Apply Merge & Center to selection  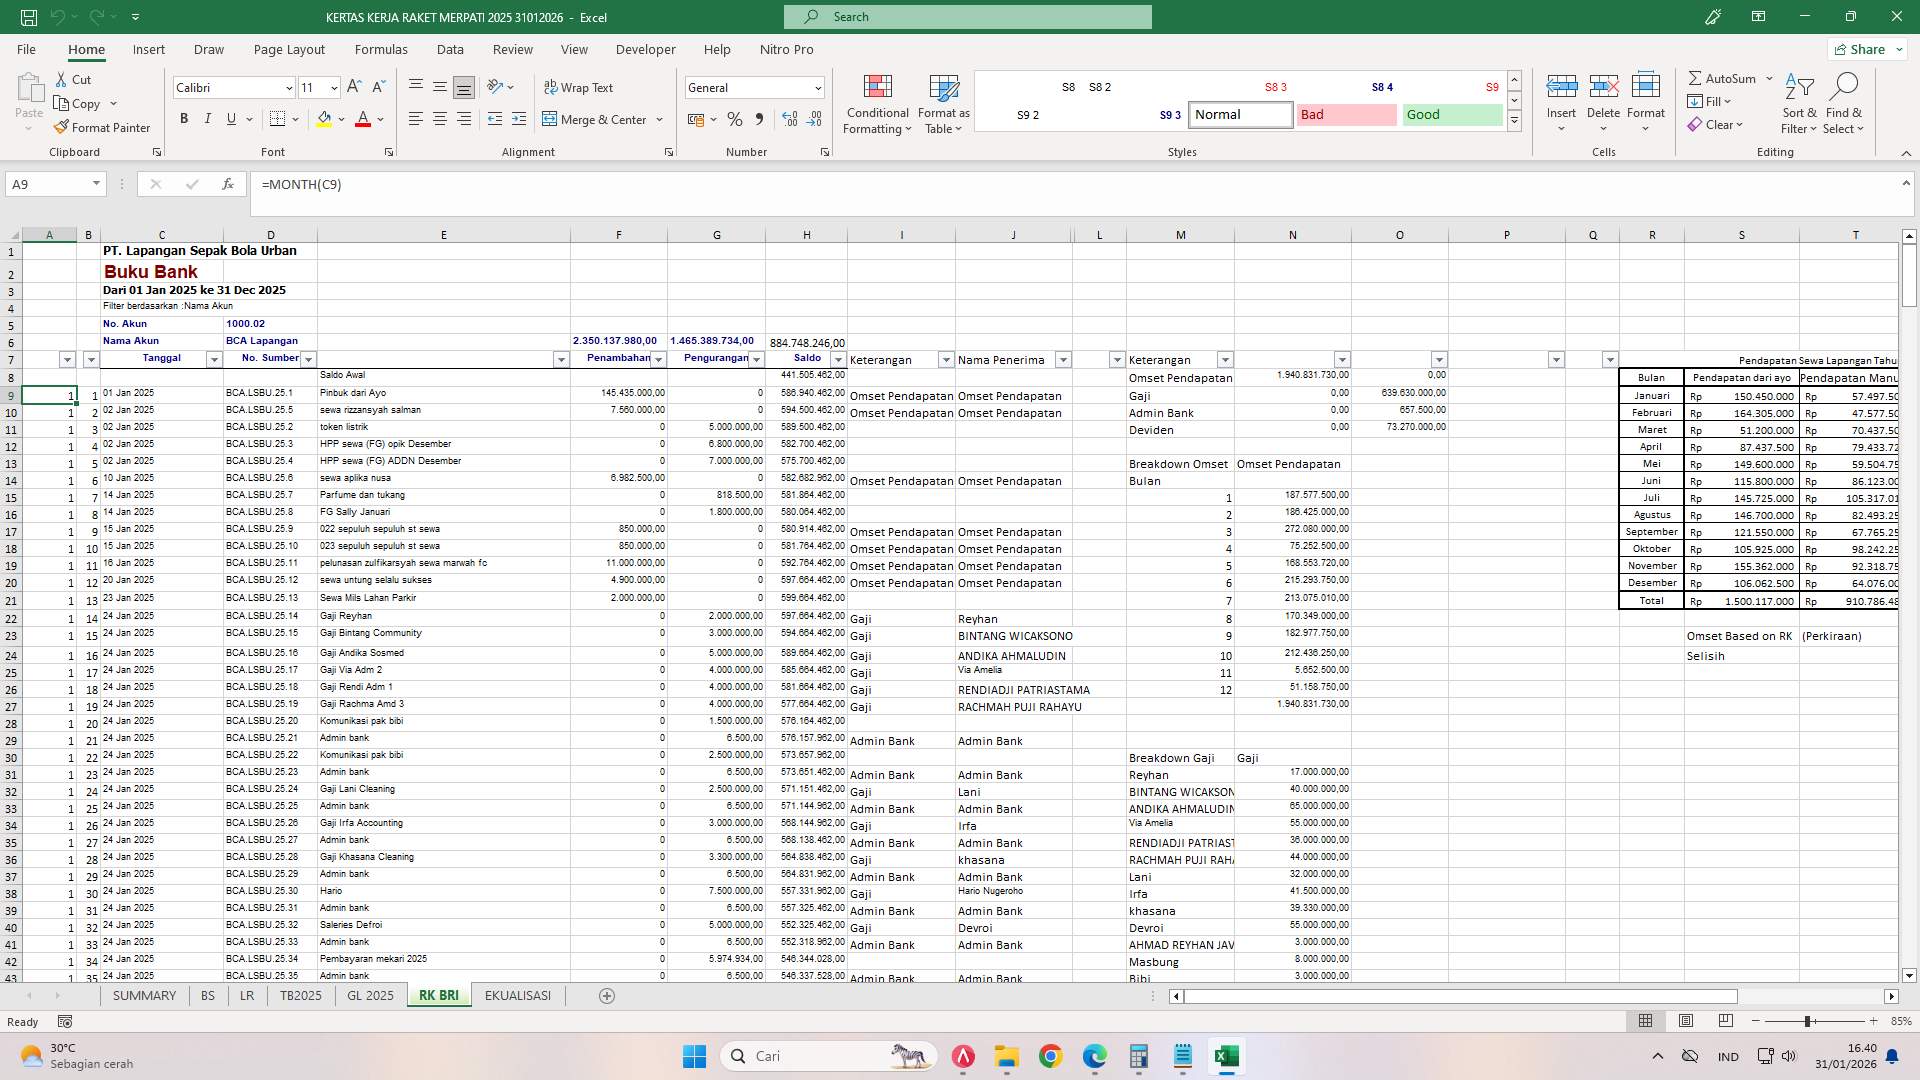pos(596,119)
